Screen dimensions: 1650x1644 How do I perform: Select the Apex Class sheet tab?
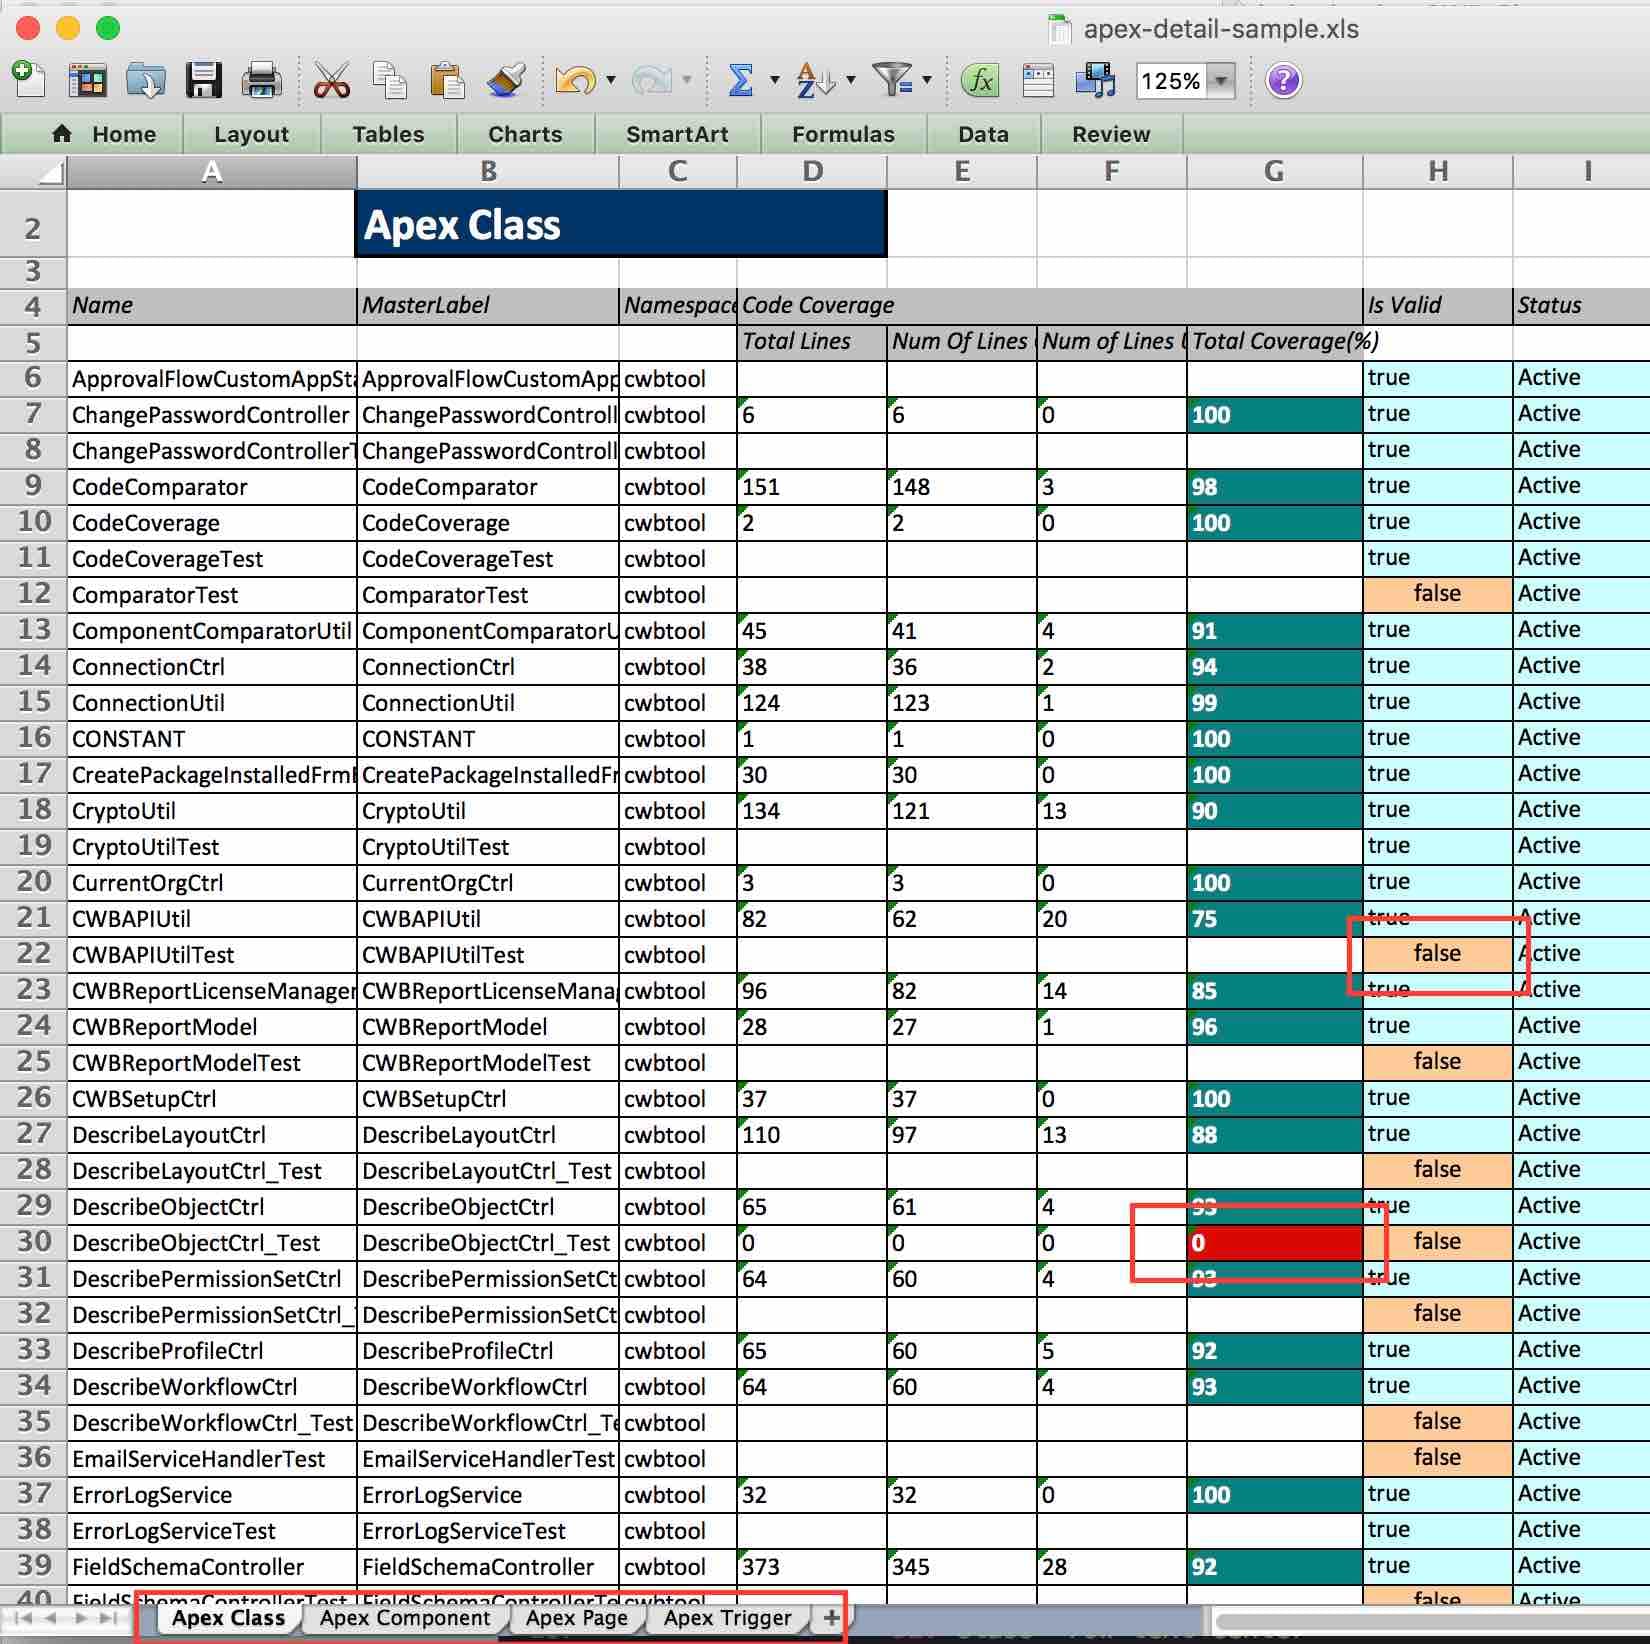(228, 1618)
